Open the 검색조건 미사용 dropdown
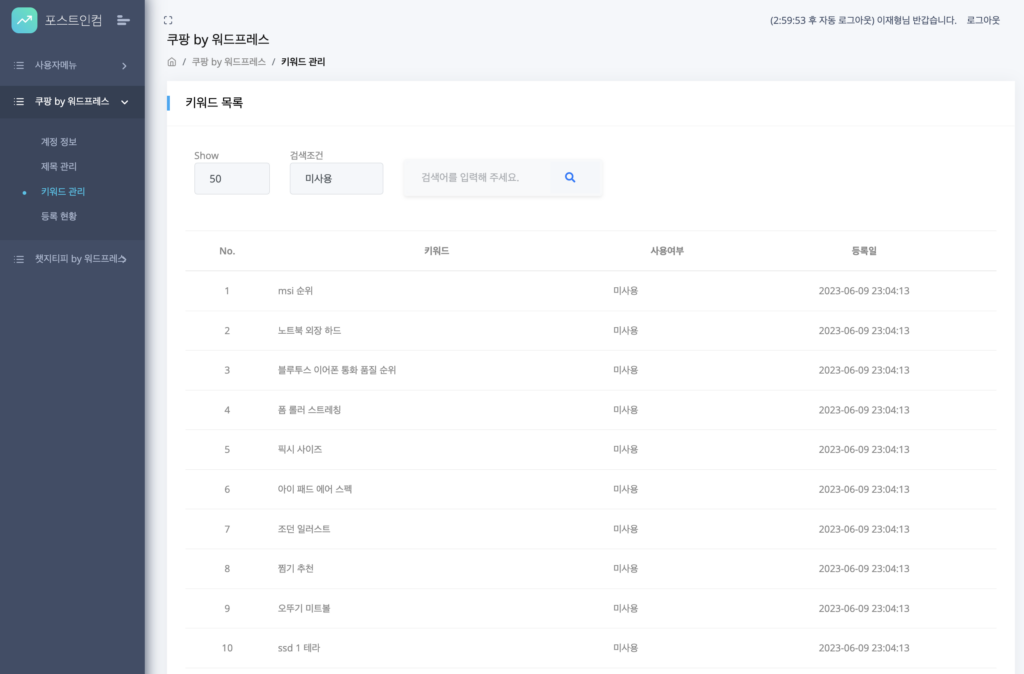The image size is (1024, 674). [x=336, y=178]
